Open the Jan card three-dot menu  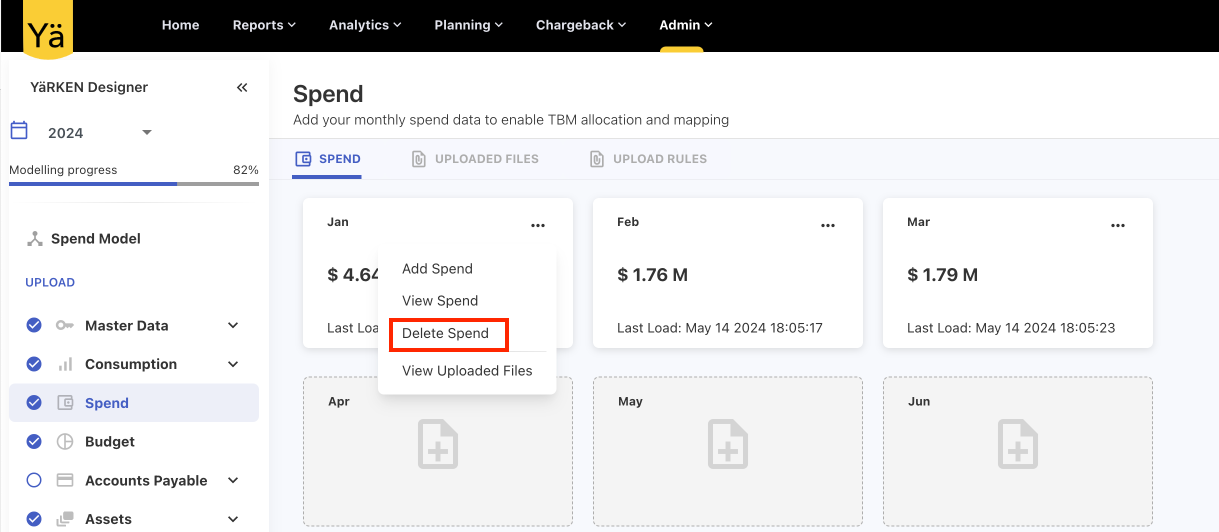[x=538, y=226]
